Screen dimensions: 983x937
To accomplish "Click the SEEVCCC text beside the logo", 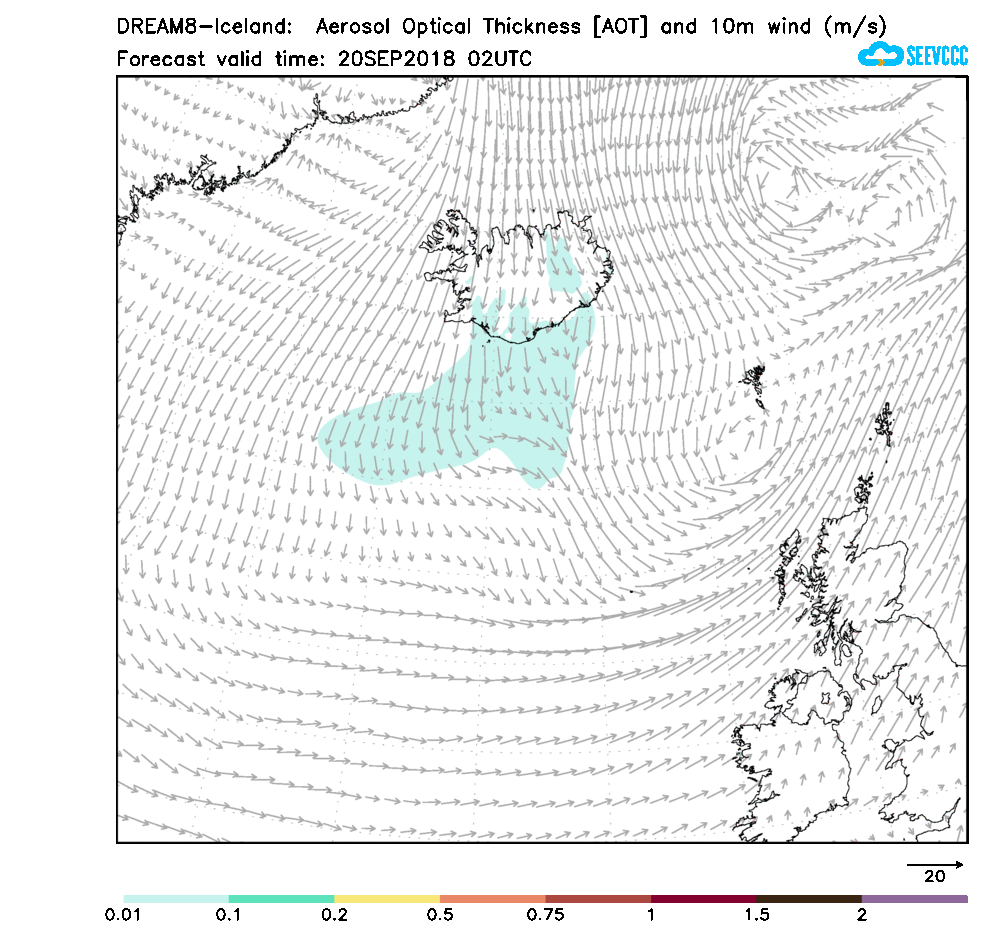I will pos(936,56).
